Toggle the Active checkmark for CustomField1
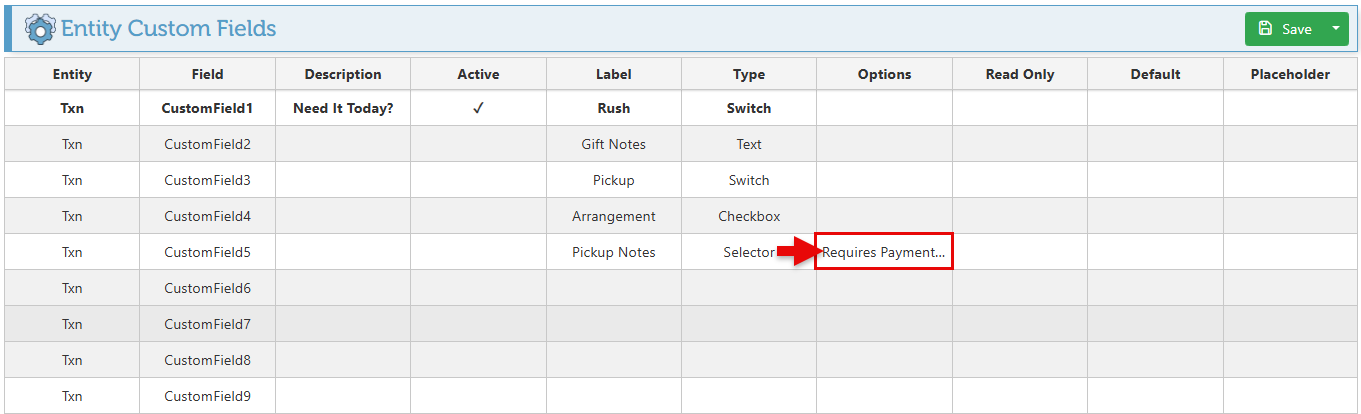The width and height of the screenshot is (1361, 414). click(x=478, y=108)
